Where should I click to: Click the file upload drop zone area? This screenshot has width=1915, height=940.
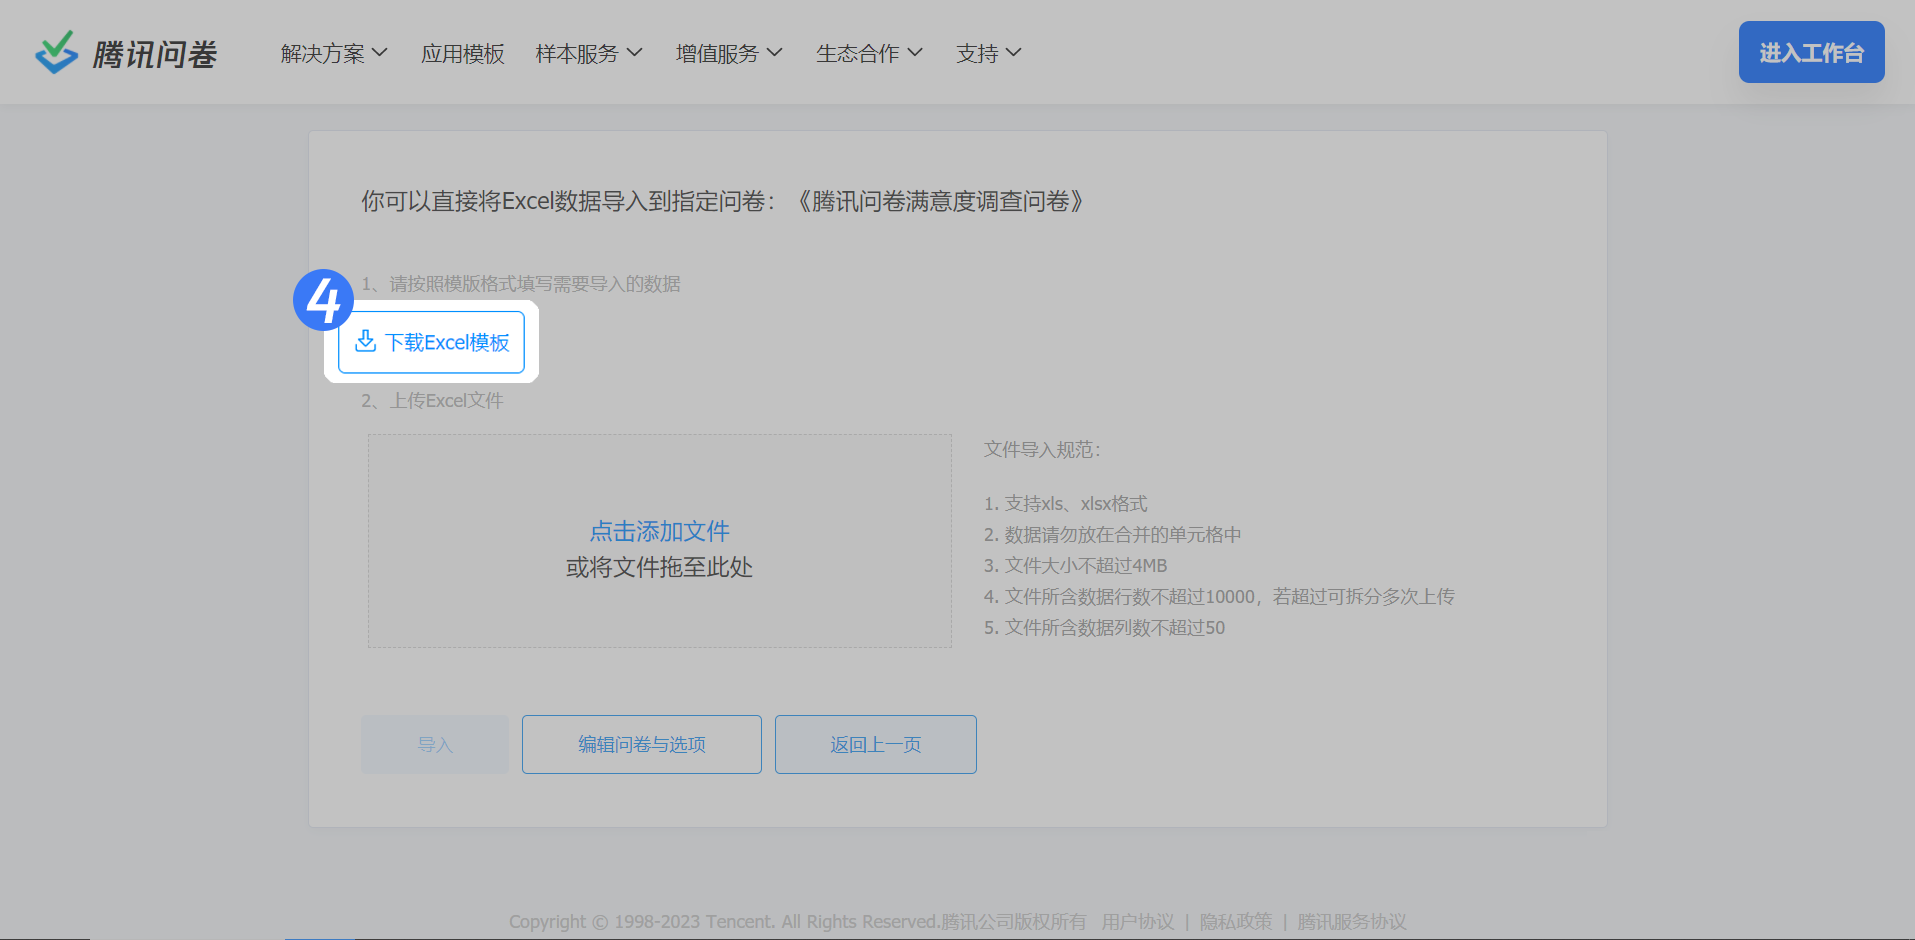point(659,541)
